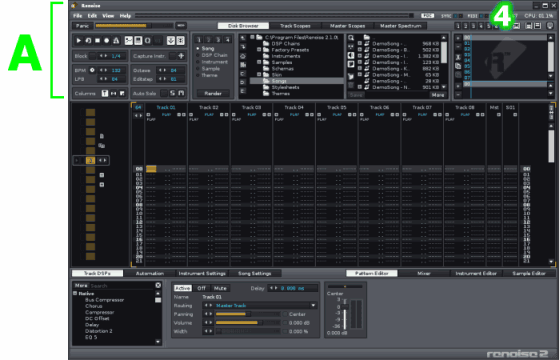Select the DSP Chain radio button

click(x=198, y=55)
